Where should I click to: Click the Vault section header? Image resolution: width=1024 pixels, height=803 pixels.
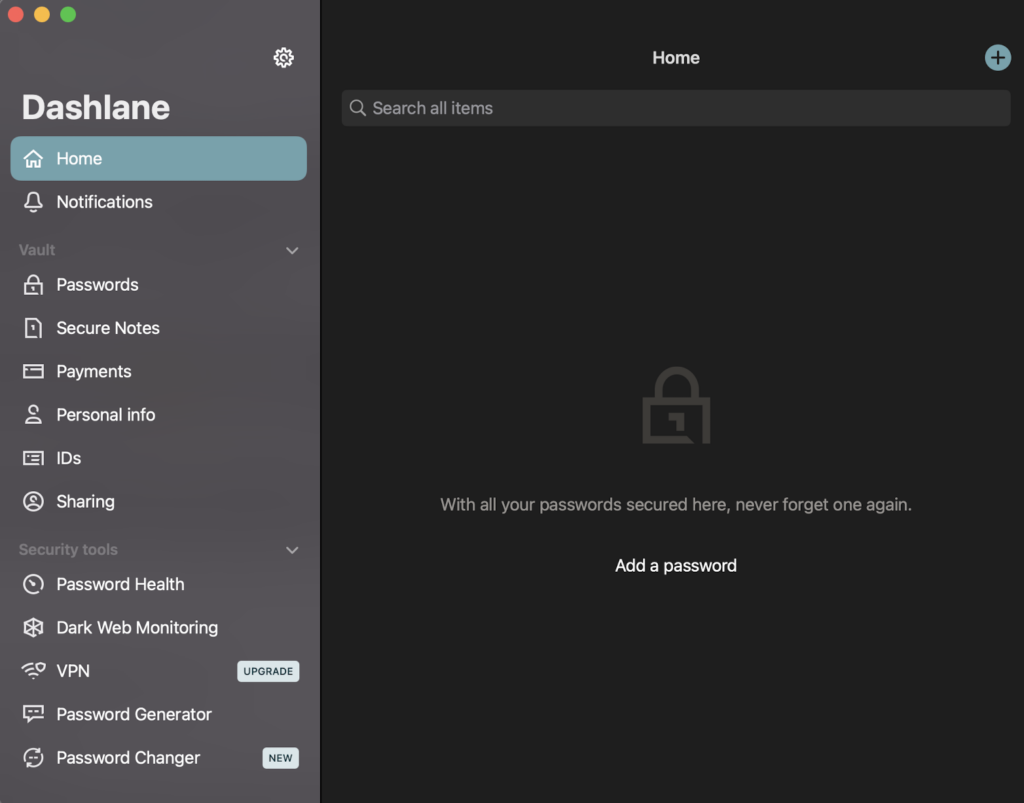coord(37,250)
